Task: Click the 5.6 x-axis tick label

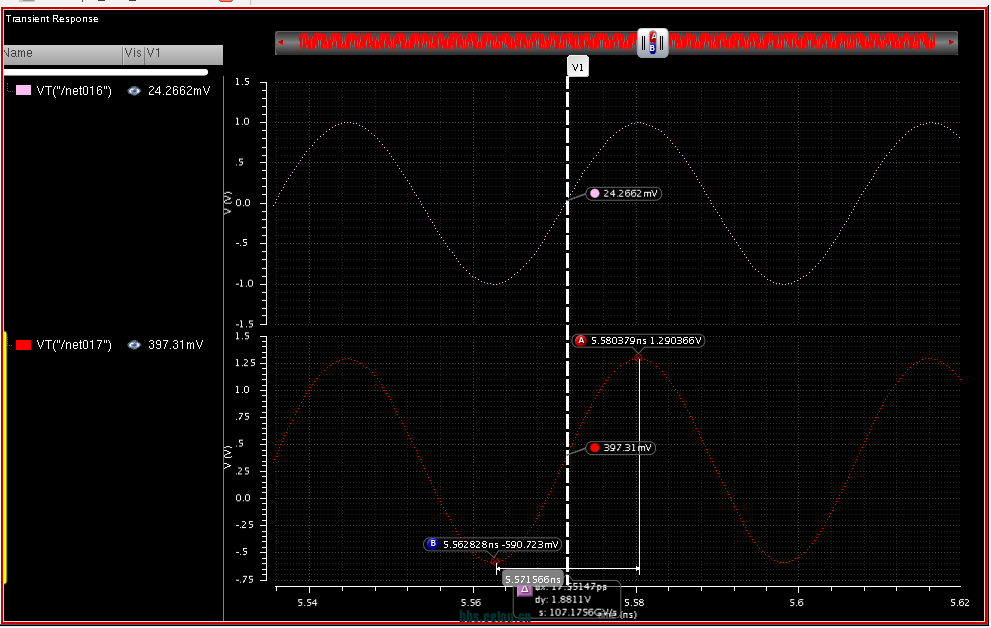Action: tap(796, 603)
